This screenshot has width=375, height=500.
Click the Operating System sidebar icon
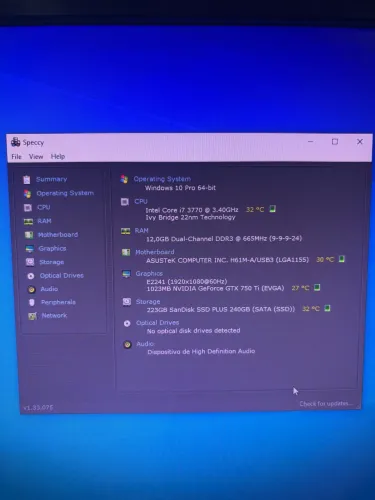coord(27,194)
